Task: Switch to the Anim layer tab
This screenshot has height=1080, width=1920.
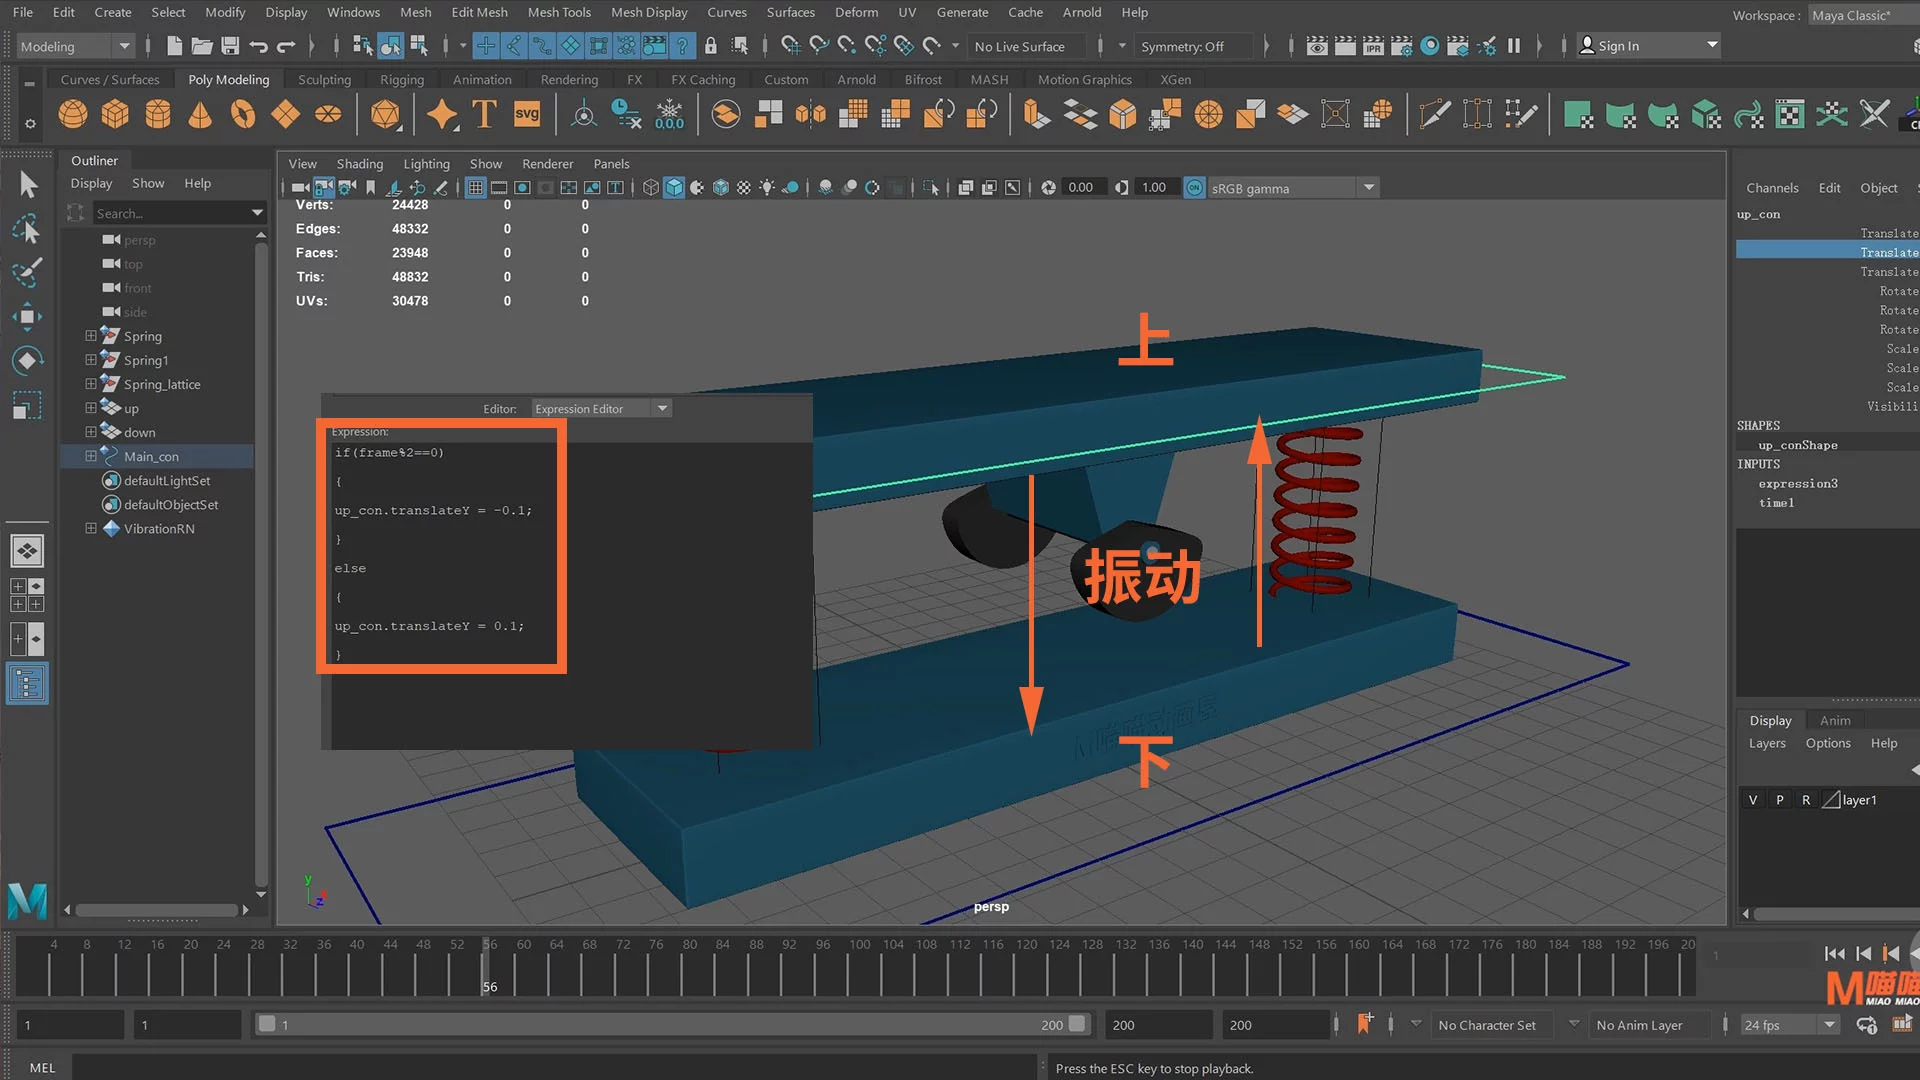Action: click(1835, 720)
